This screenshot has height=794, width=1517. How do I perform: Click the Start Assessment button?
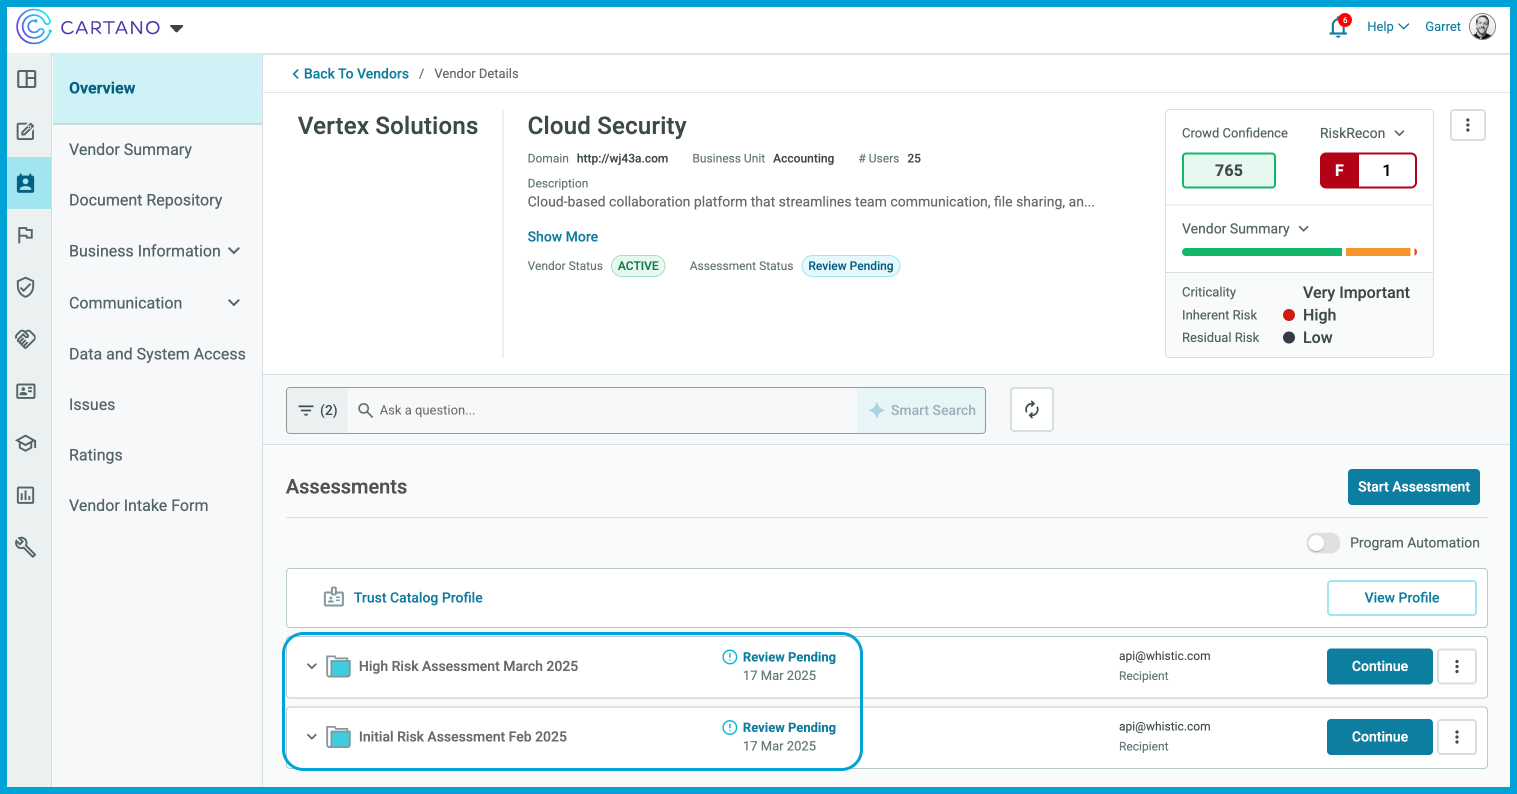[x=1413, y=487]
